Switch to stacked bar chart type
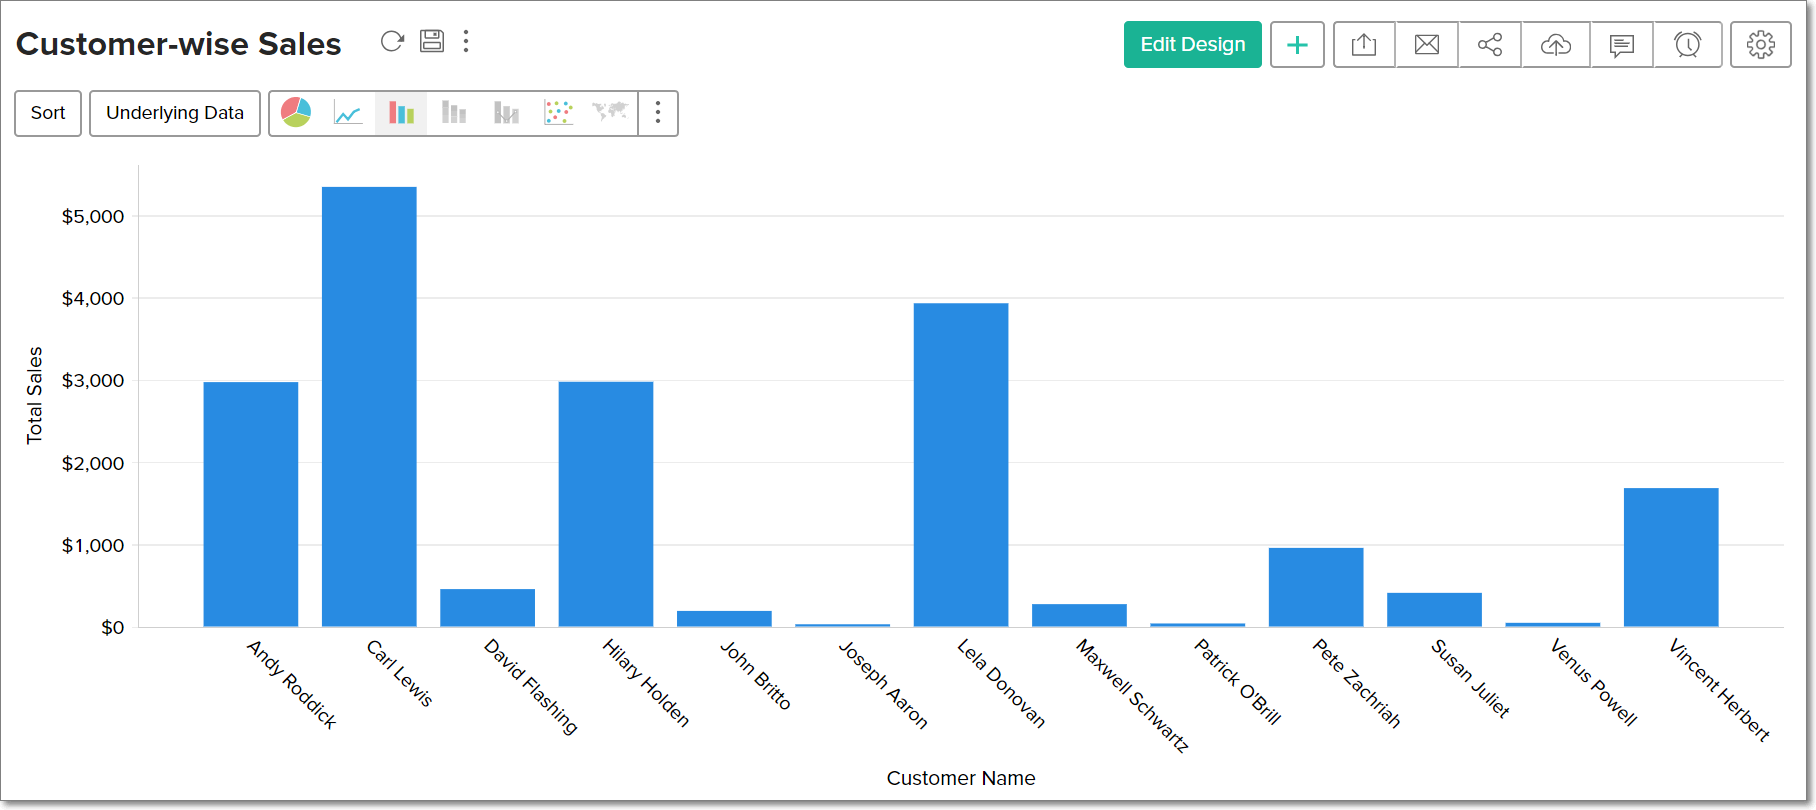 tap(506, 113)
